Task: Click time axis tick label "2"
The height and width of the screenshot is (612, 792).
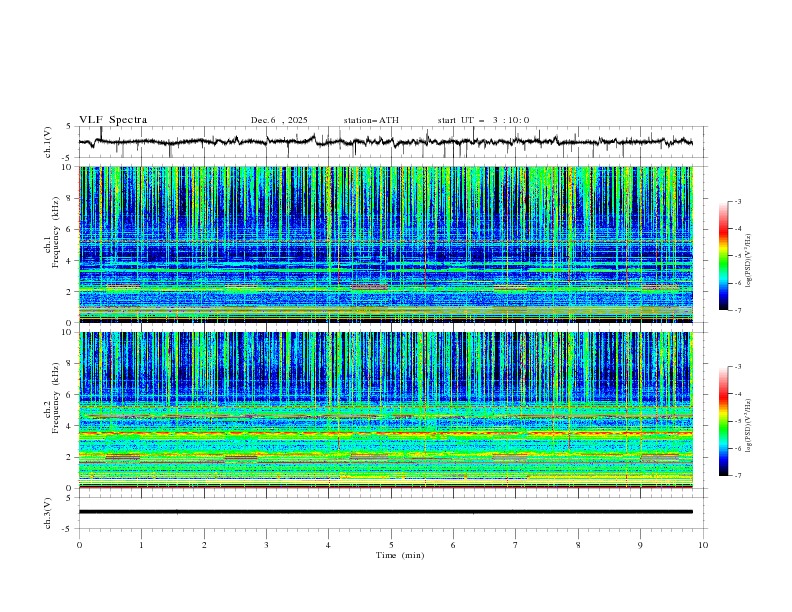Action: pyautogui.click(x=204, y=545)
